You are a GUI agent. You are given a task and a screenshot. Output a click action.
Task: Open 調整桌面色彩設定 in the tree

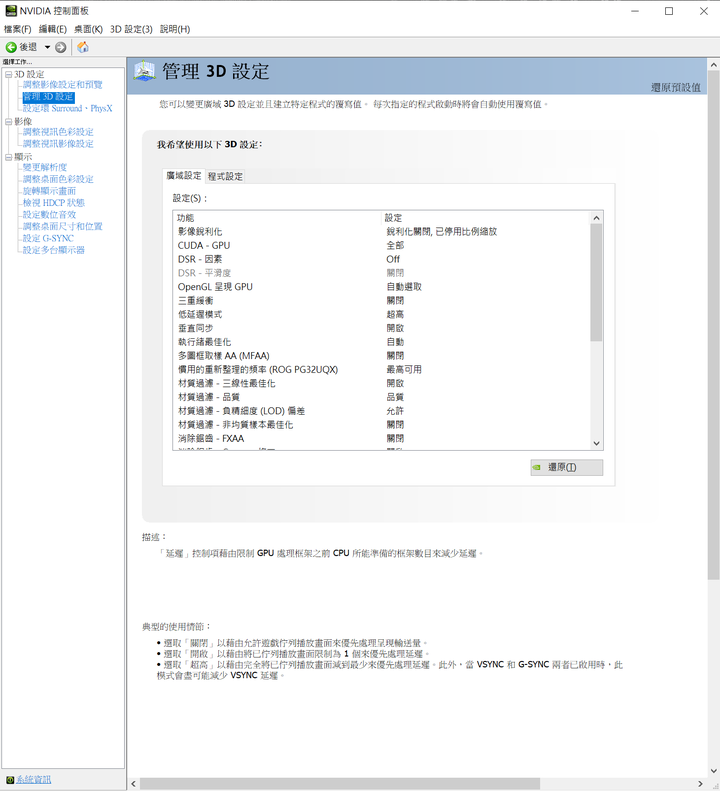[x=58, y=180]
